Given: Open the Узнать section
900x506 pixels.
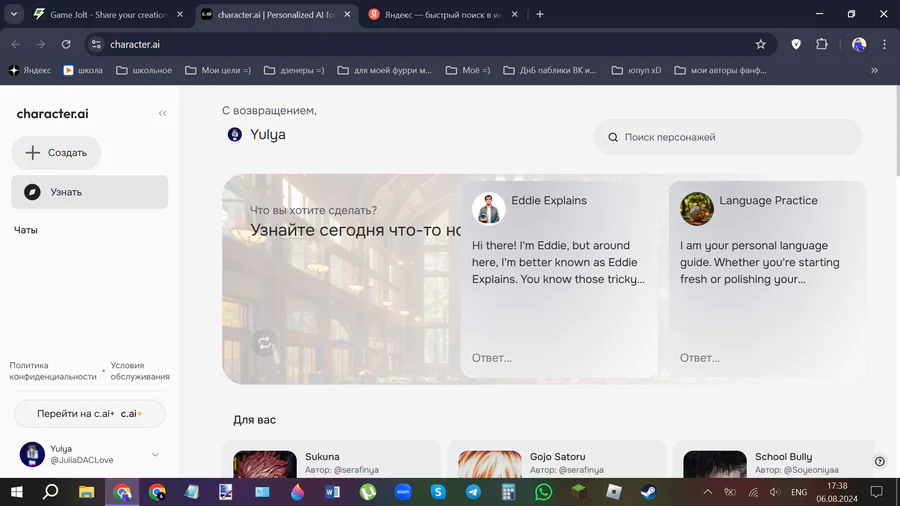Looking at the screenshot, I should pos(90,192).
